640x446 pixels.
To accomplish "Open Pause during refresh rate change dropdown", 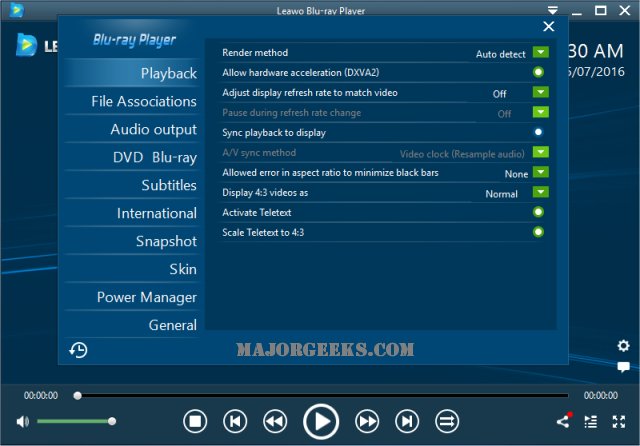I will point(540,112).
